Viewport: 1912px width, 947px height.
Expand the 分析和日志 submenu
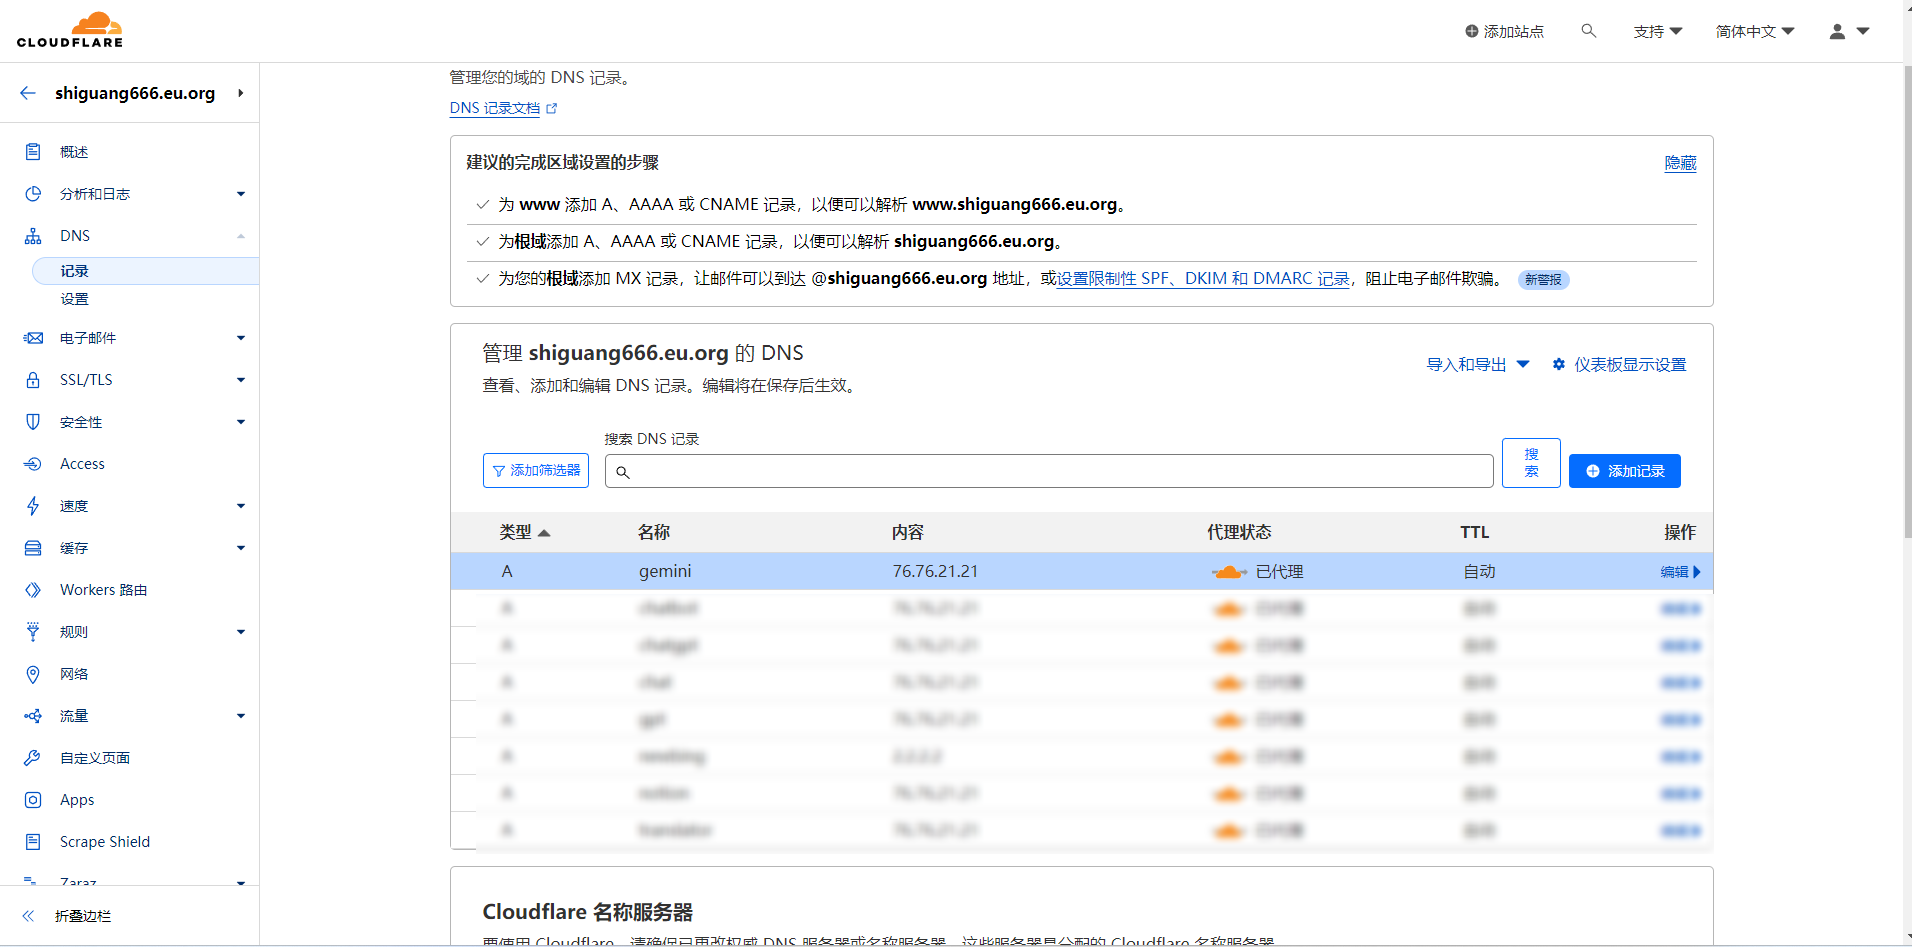click(x=241, y=194)
